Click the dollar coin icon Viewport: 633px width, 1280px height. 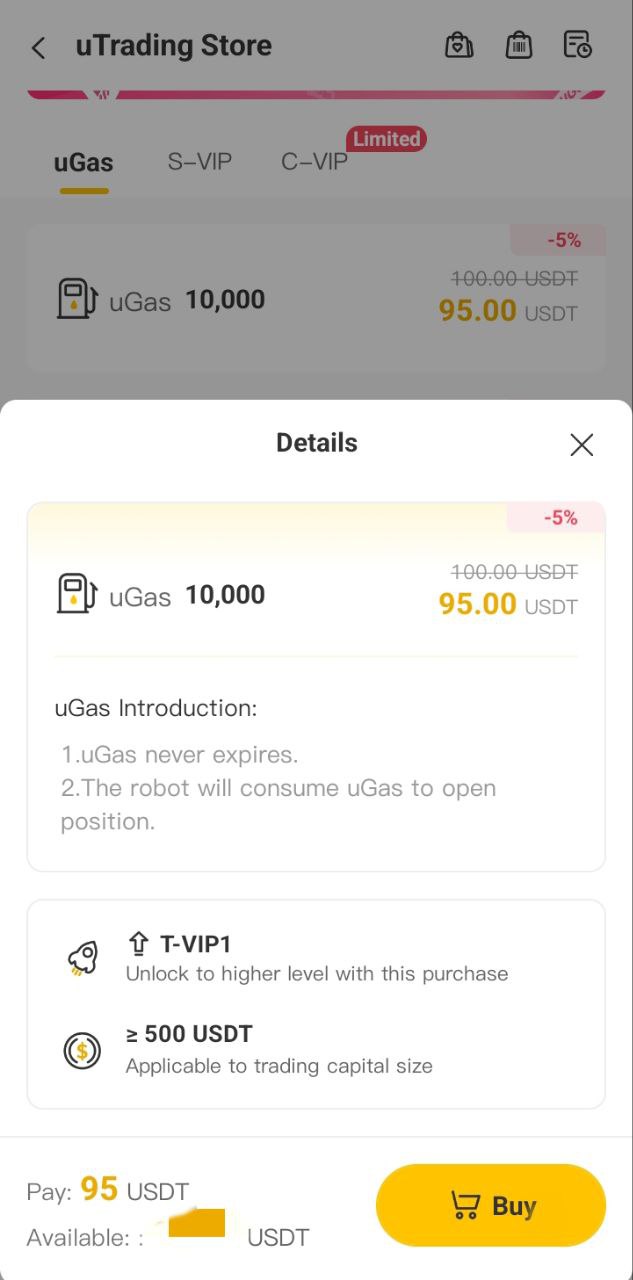(81, 1050)
